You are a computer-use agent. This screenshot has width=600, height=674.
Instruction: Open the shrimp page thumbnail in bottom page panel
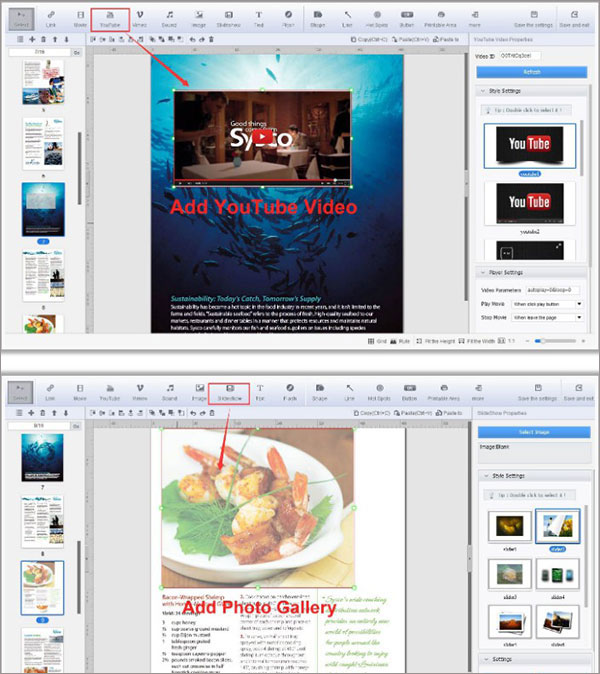point(42,588)
